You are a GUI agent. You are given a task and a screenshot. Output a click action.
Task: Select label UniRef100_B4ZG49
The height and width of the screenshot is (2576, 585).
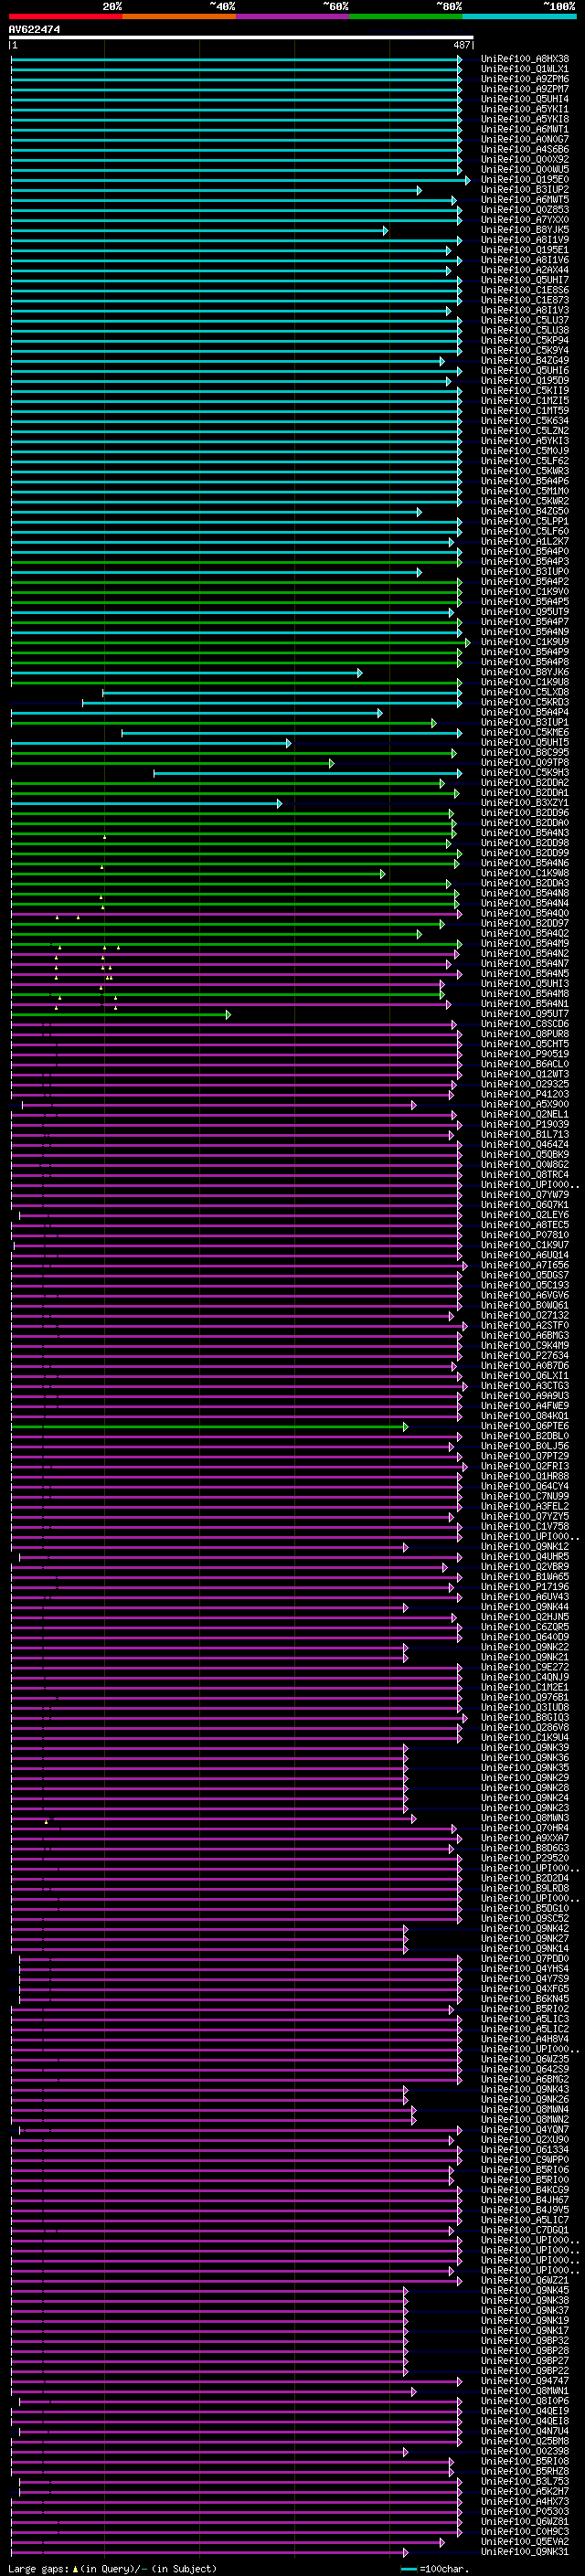[525, 361]
